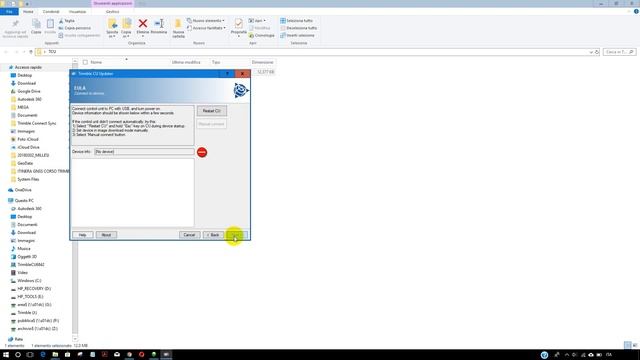Select Trimble Connect Sync in navigation pane
This screenshot has height=360, width=640.
[x=37, y=123]
